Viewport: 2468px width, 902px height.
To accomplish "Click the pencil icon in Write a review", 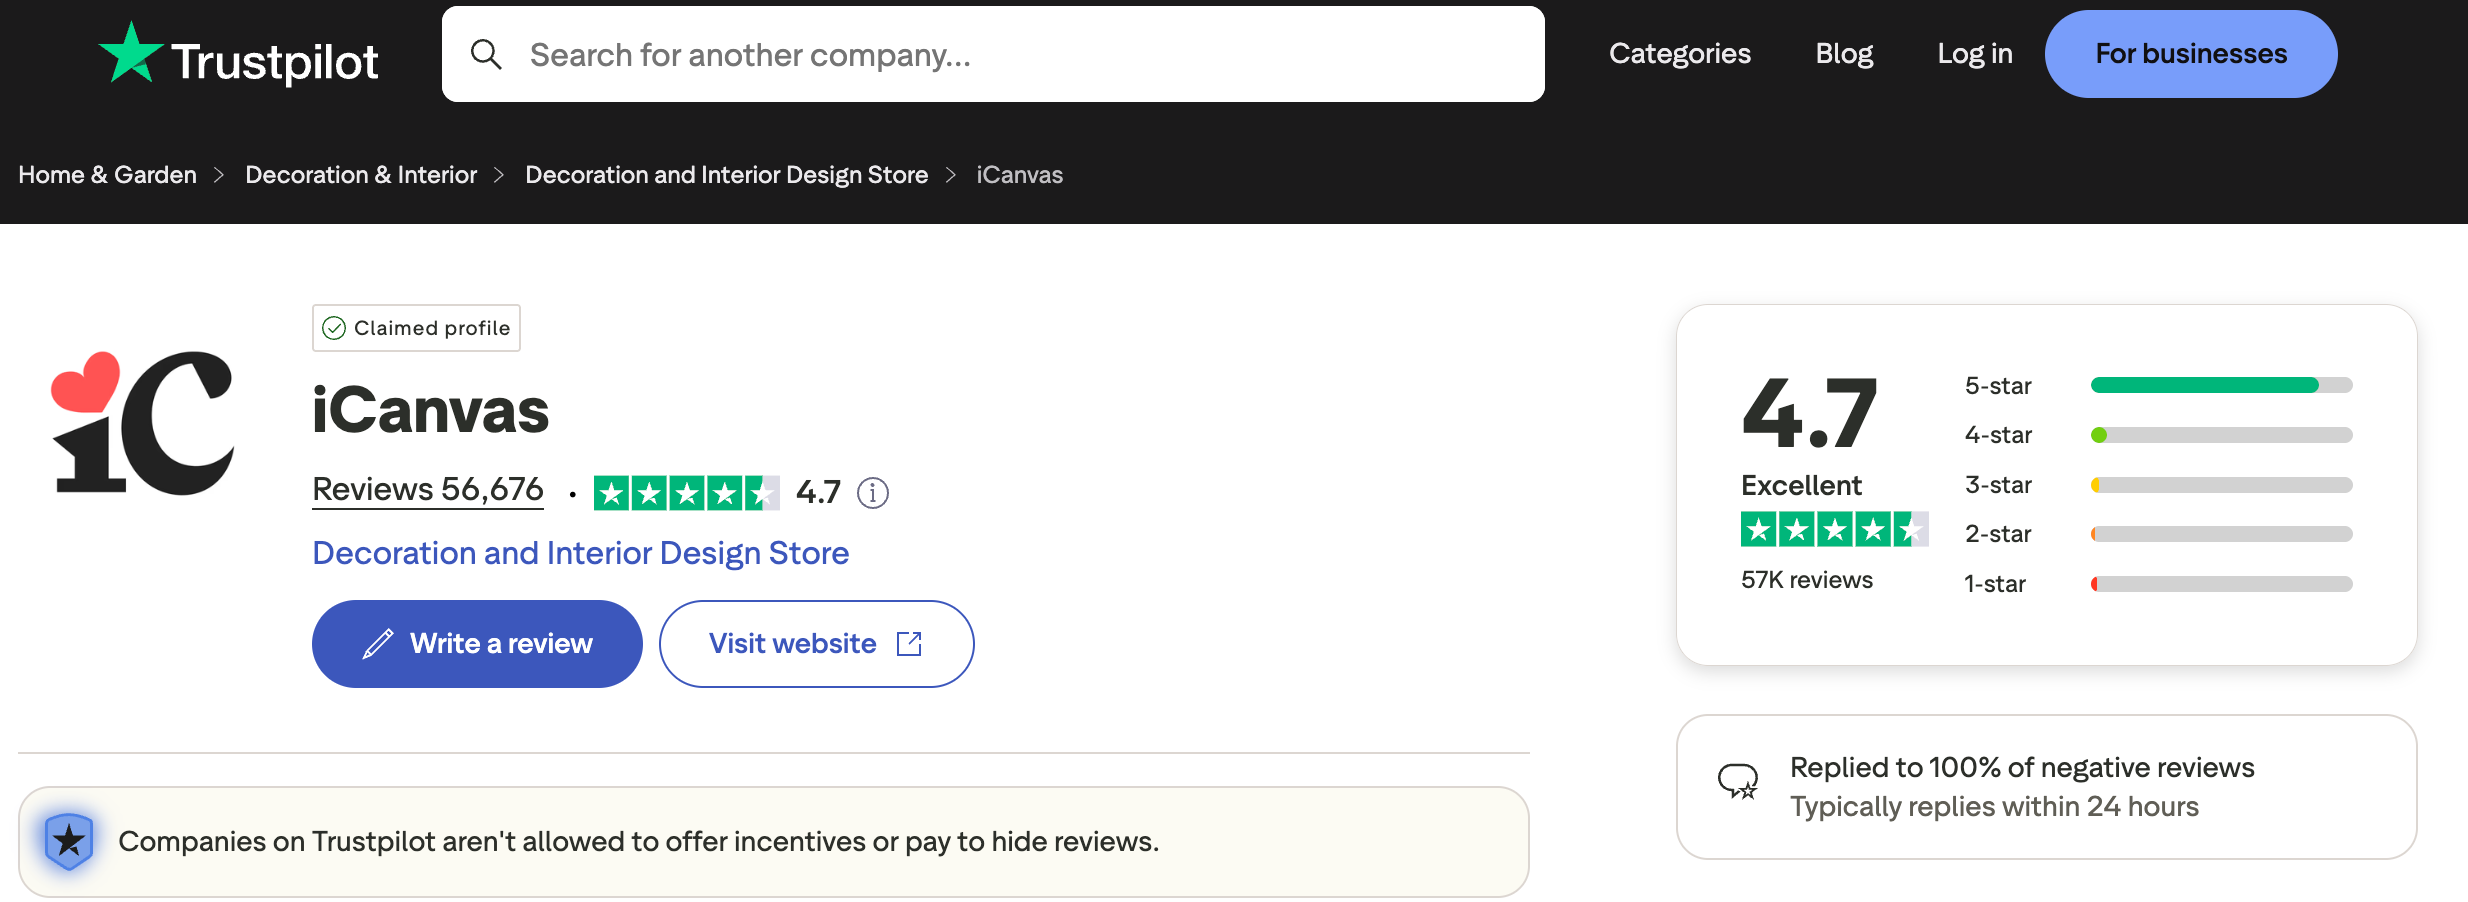I will click(378, 644).
